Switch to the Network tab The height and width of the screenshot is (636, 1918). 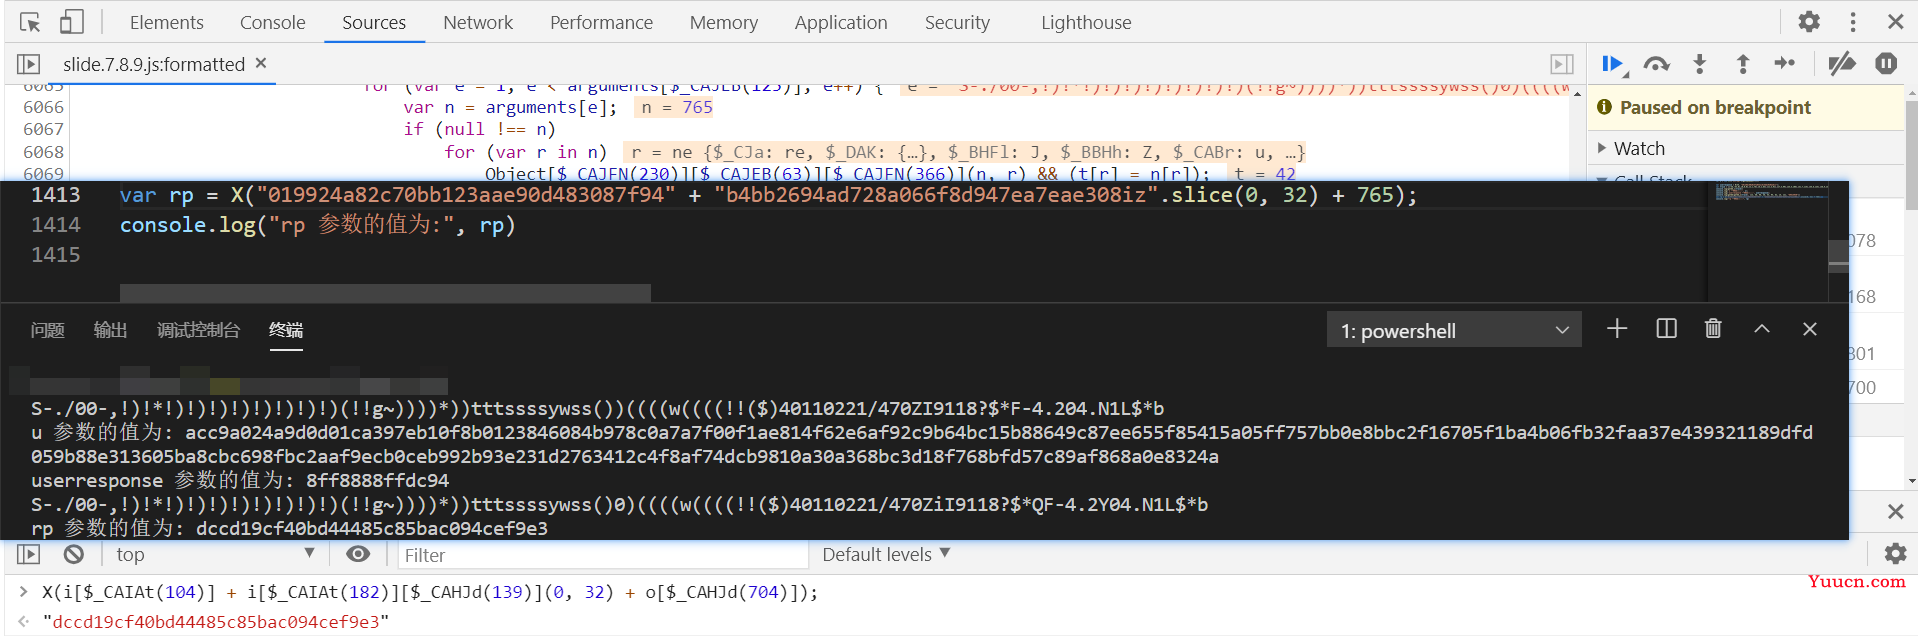tap(477, 22)
